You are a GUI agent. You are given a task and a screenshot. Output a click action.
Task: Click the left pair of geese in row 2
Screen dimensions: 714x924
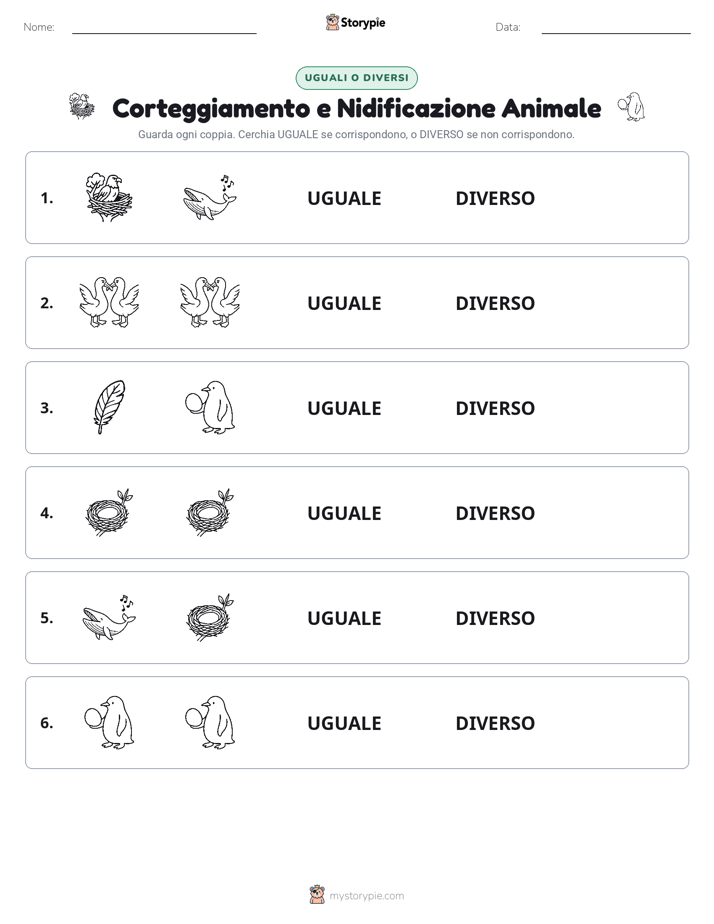tap(110, 302)
